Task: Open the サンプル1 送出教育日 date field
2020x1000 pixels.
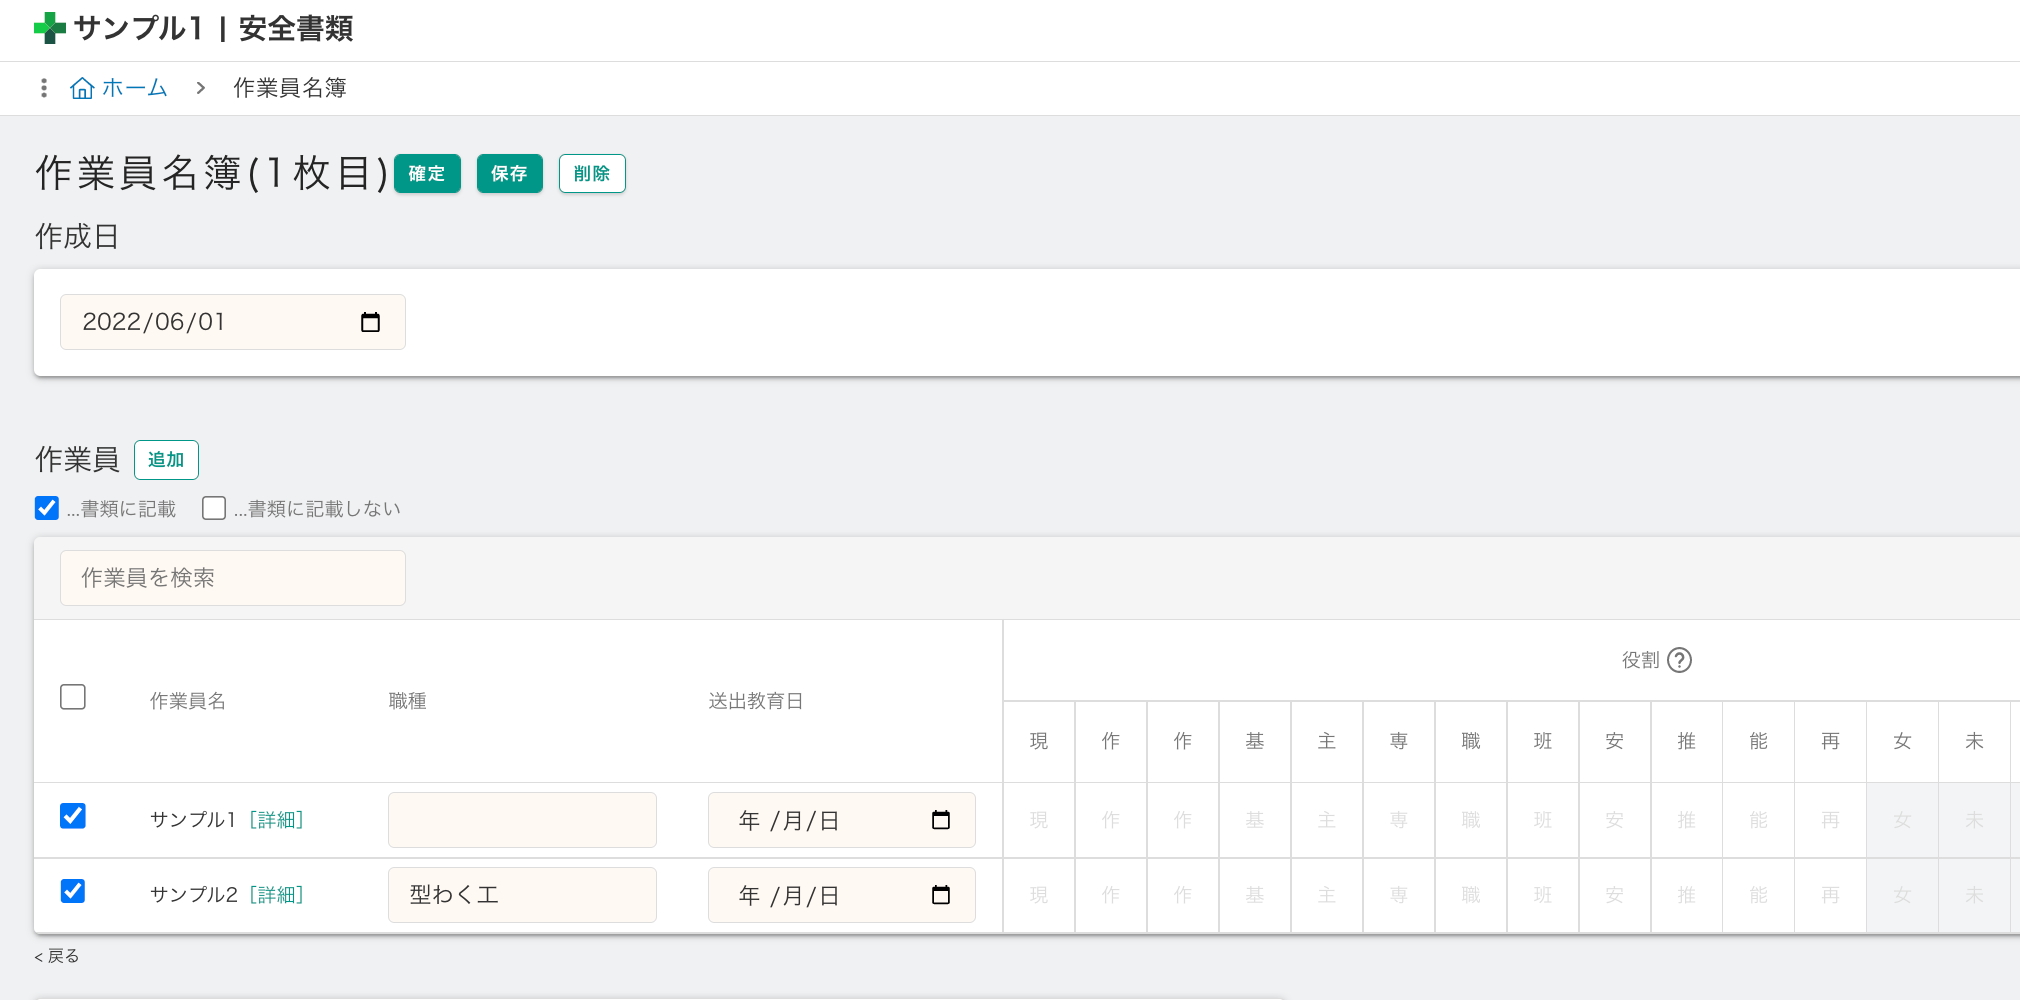Action: point(841,820)
